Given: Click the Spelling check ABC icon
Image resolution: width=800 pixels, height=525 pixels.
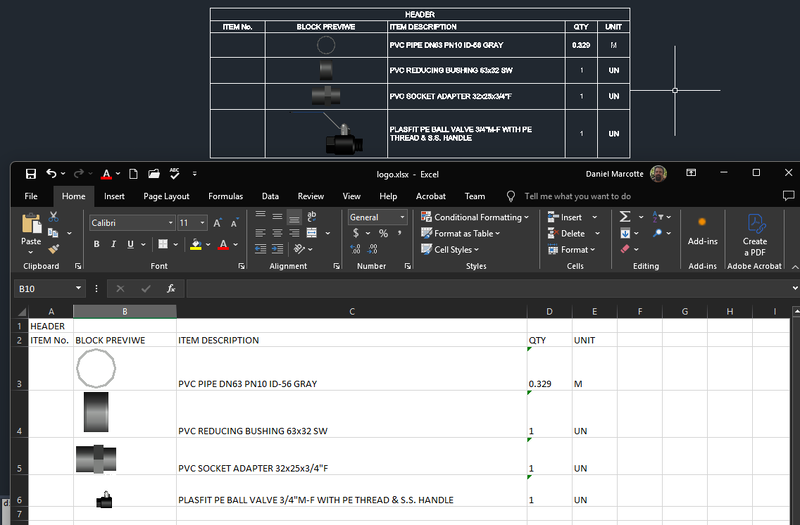Looking at the screenshot, I should (x=174, y=174).
